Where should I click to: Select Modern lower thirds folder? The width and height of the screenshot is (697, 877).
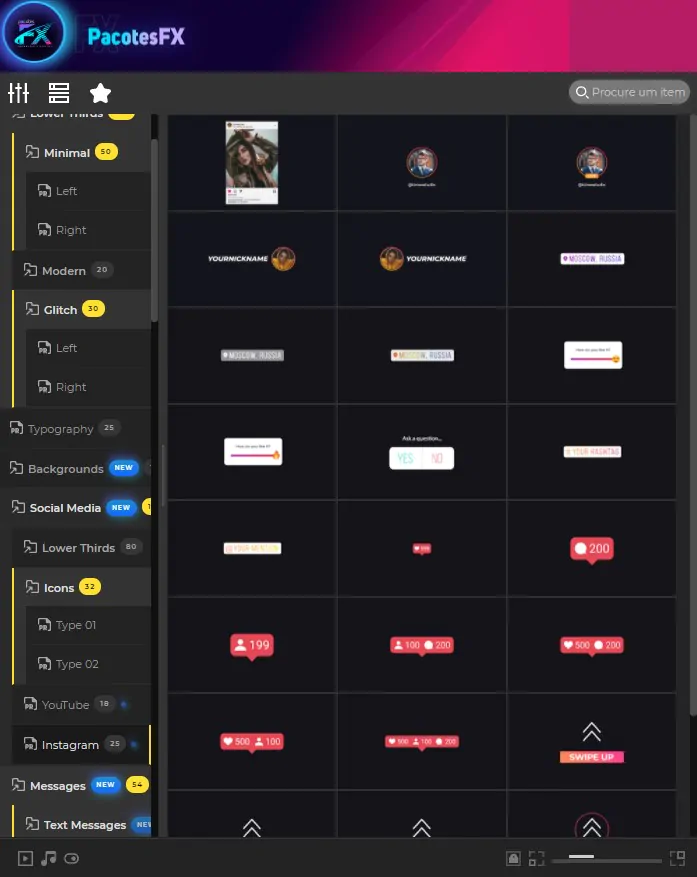tap(63, 271)
